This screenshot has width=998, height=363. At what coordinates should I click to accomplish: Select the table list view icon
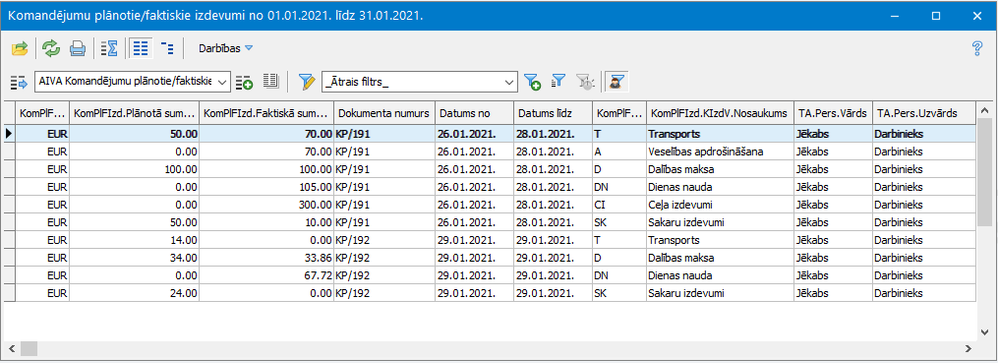(140, 48)
